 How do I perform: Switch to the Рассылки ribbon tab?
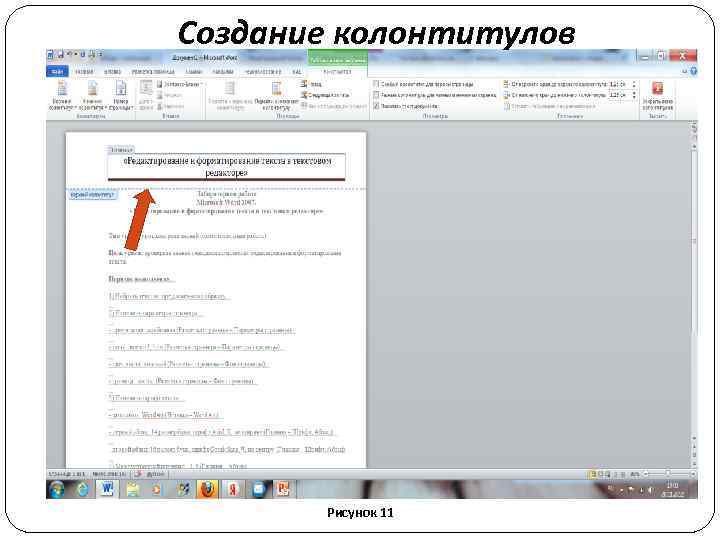223,72
